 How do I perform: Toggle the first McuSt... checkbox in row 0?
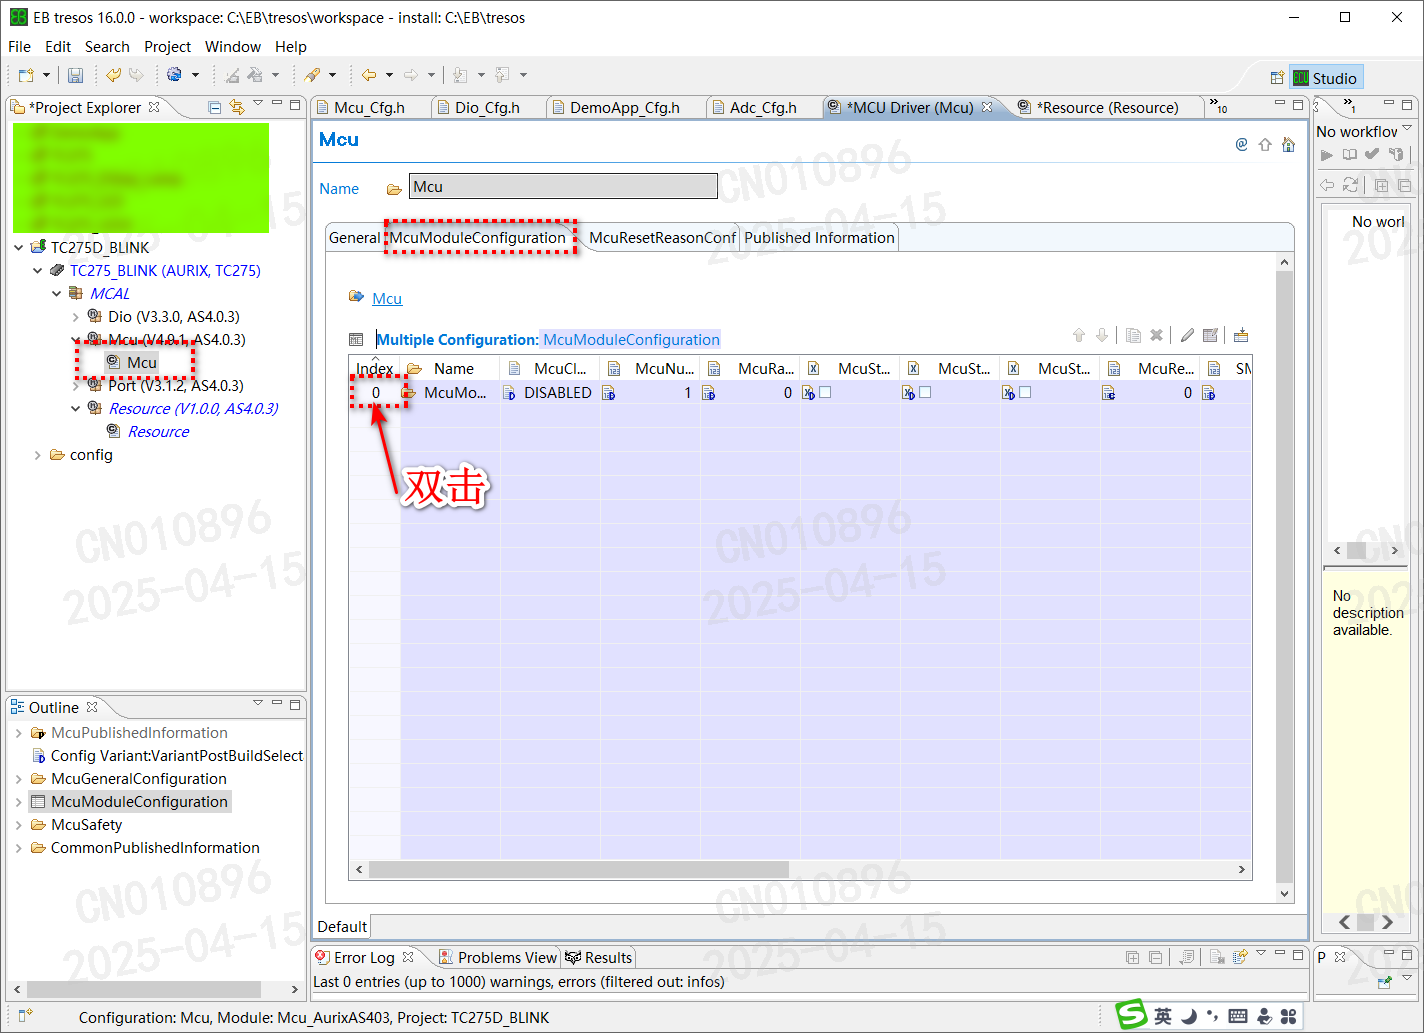click(825, 393)
